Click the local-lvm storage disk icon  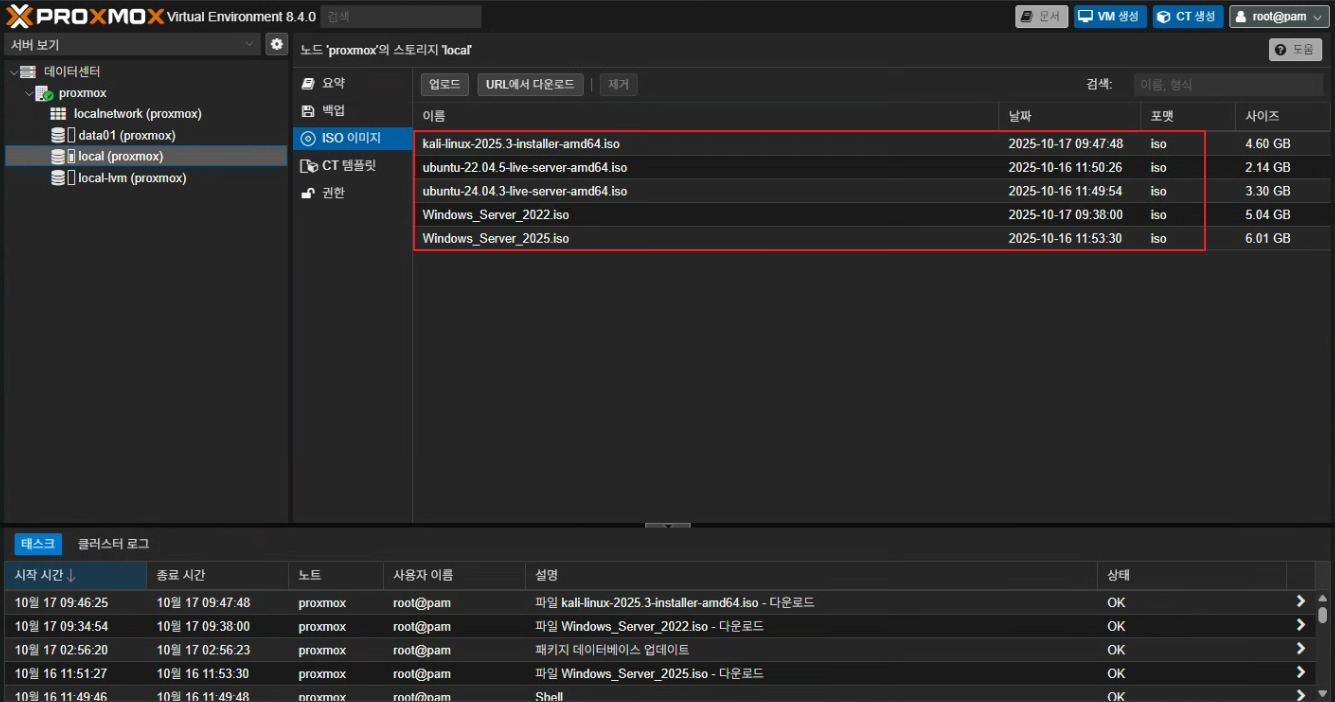59,178
